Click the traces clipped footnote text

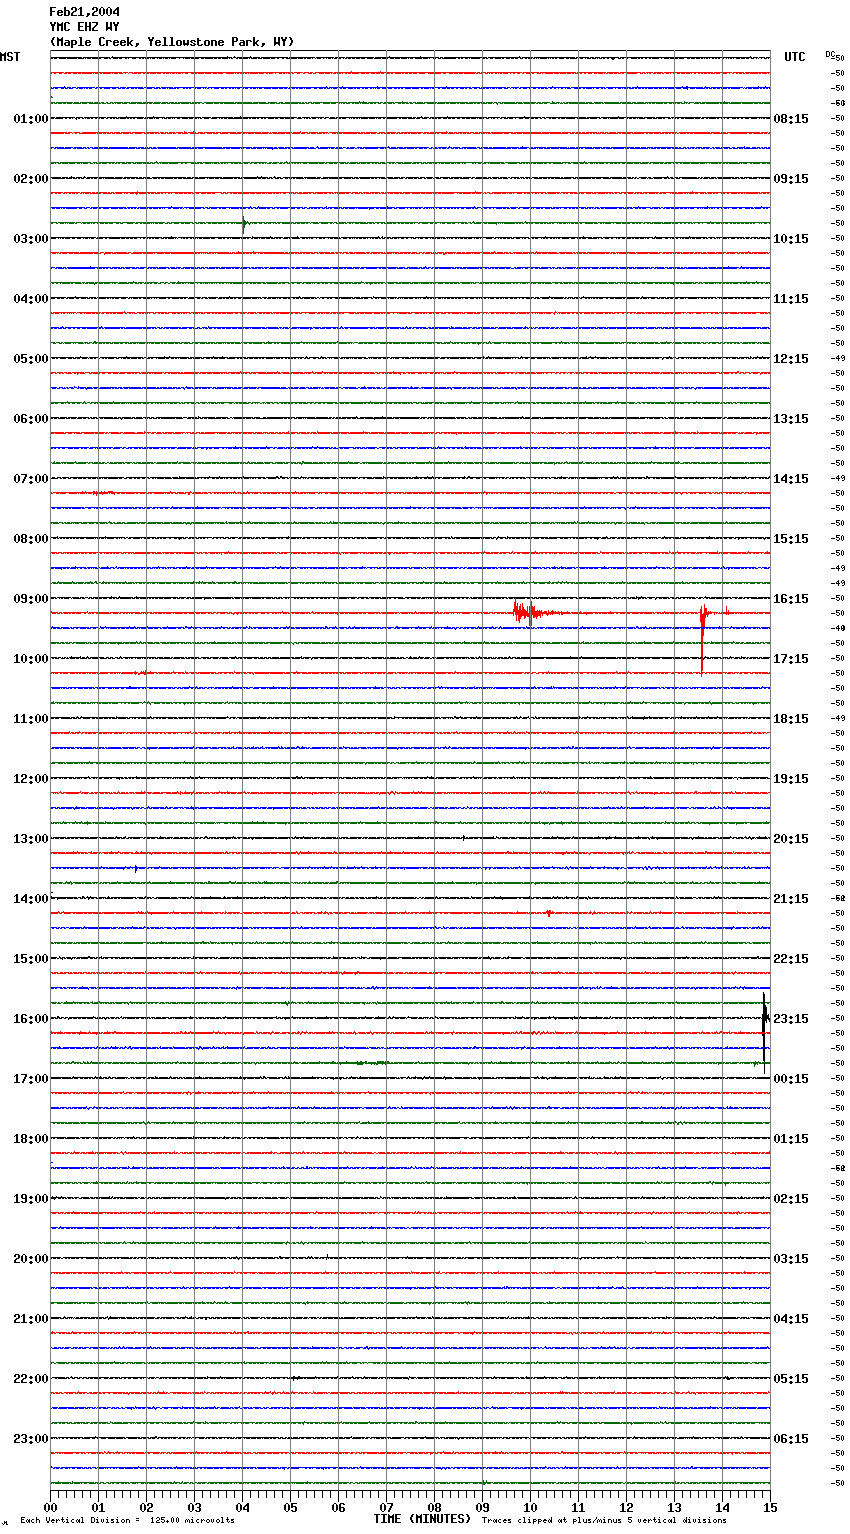click(x=604, y=1521)
